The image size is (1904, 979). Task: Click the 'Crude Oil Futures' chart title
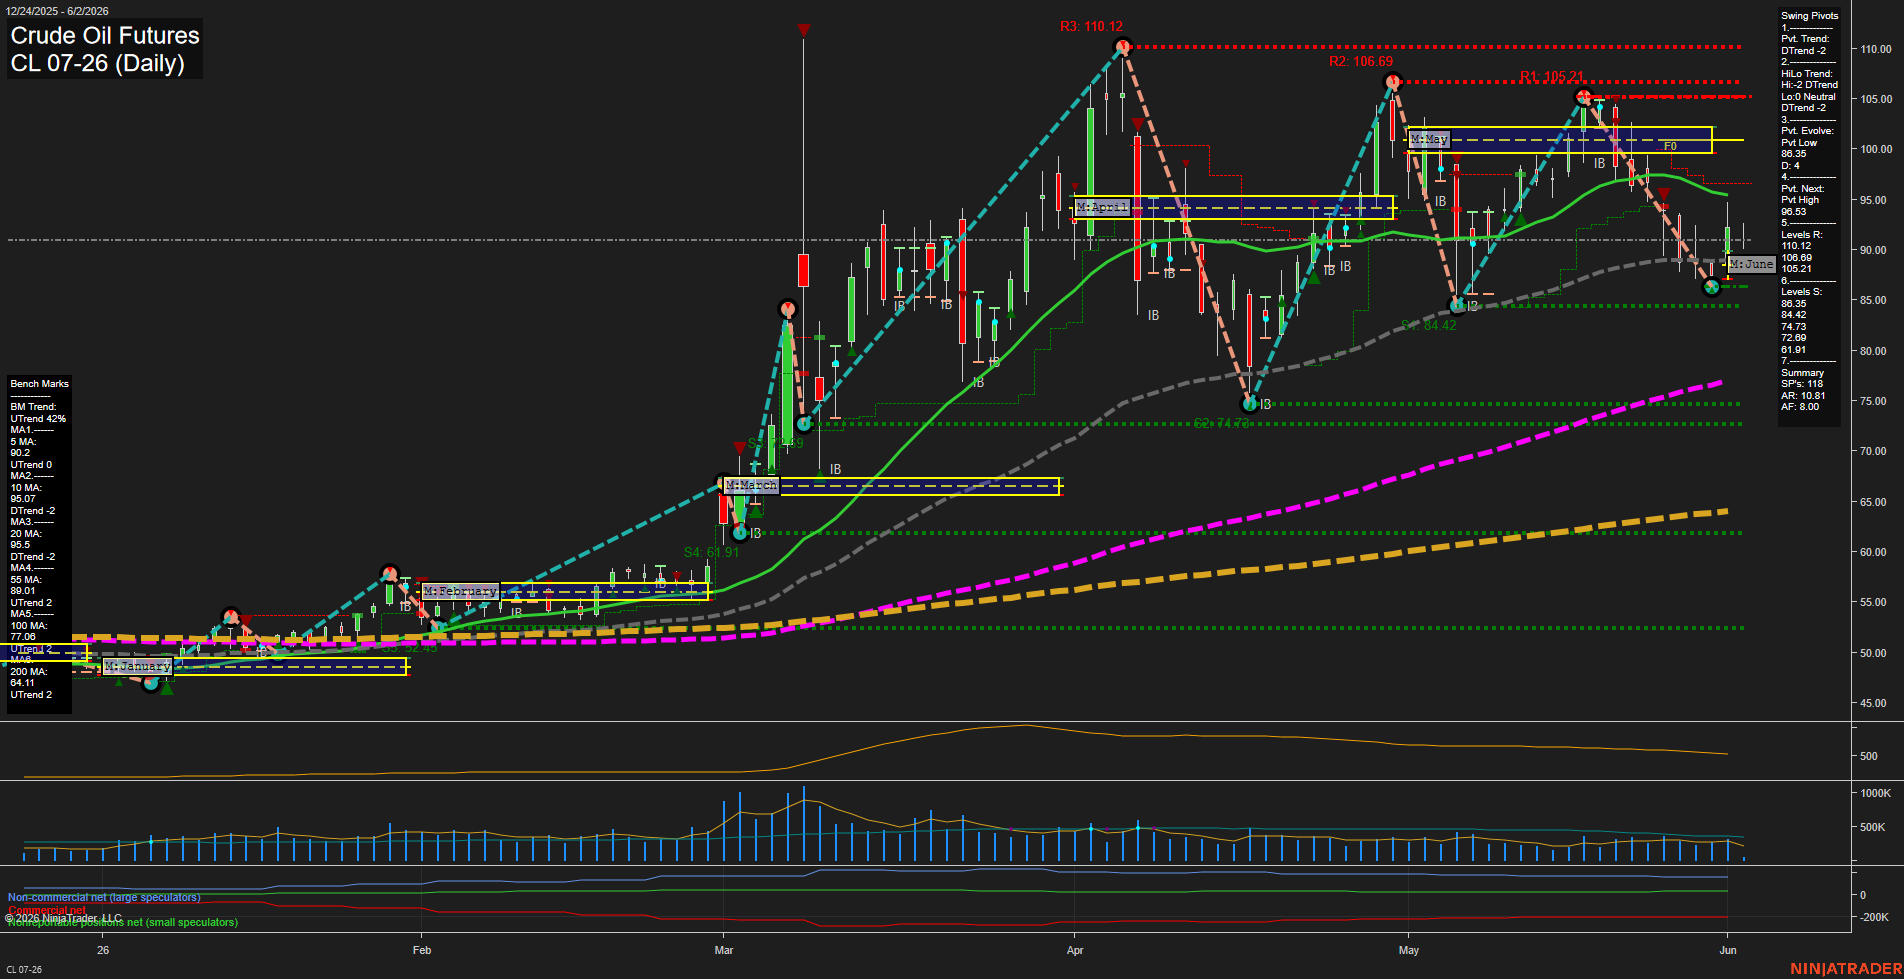pos(105,35)
